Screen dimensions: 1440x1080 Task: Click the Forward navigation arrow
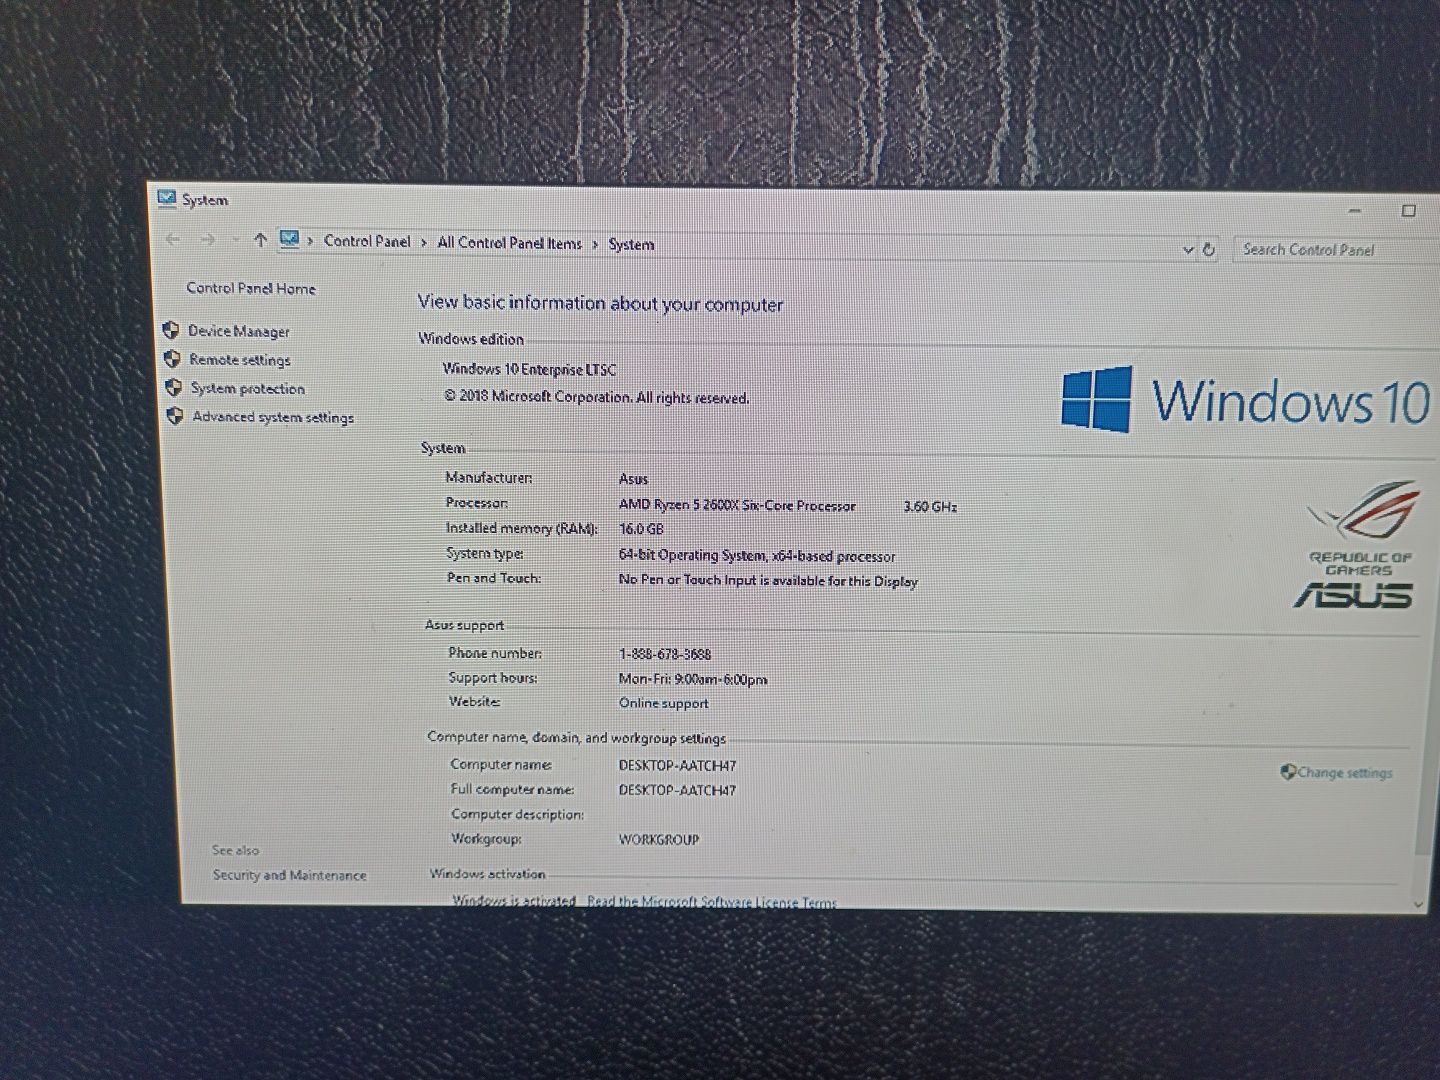(208, 239)
